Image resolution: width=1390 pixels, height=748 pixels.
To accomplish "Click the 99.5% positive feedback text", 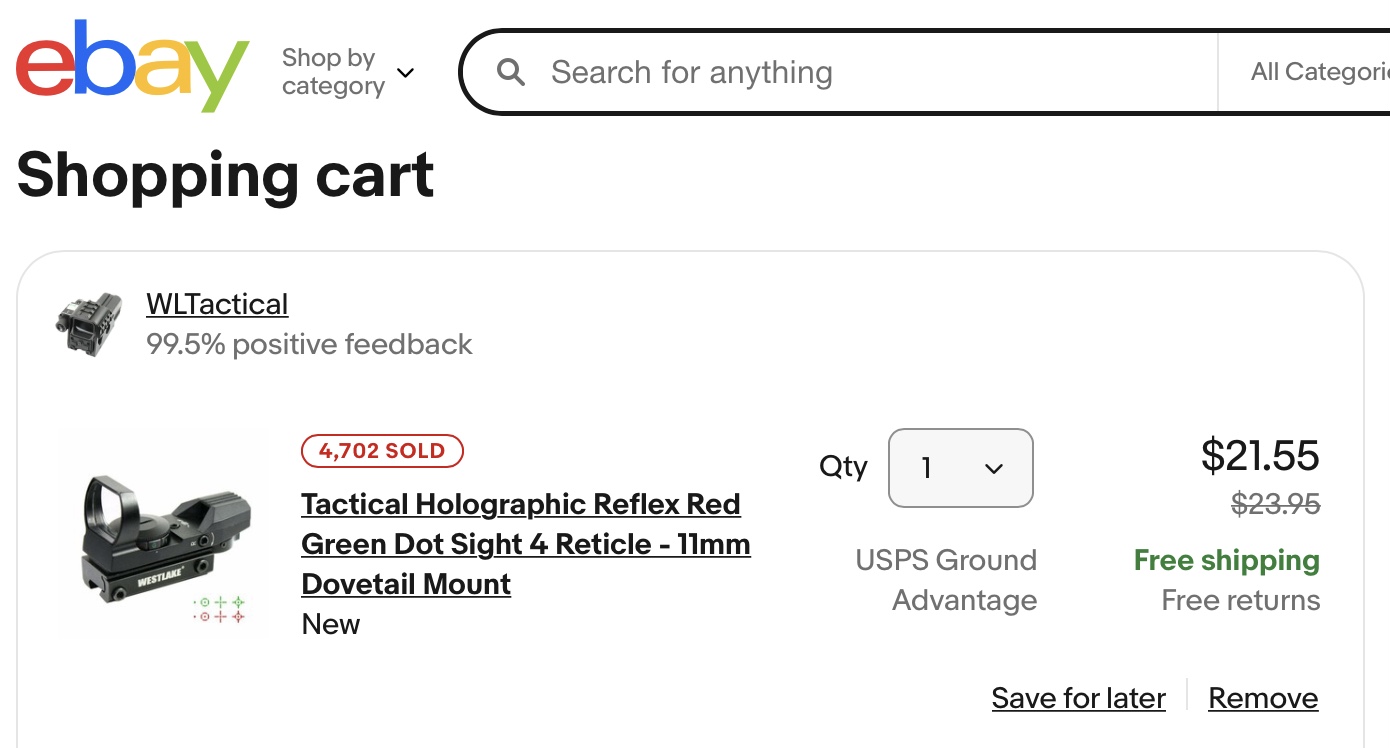I will point(309,344).
